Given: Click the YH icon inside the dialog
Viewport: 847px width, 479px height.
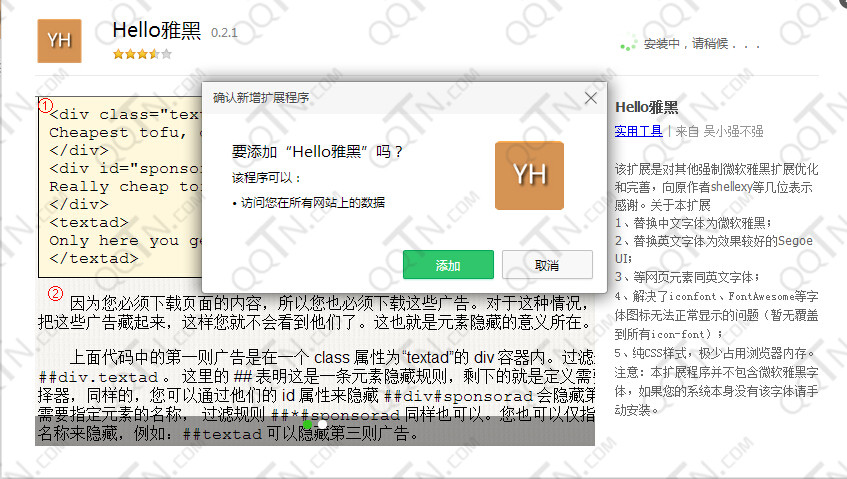Looking at the screenshot, I should [529, 175].
